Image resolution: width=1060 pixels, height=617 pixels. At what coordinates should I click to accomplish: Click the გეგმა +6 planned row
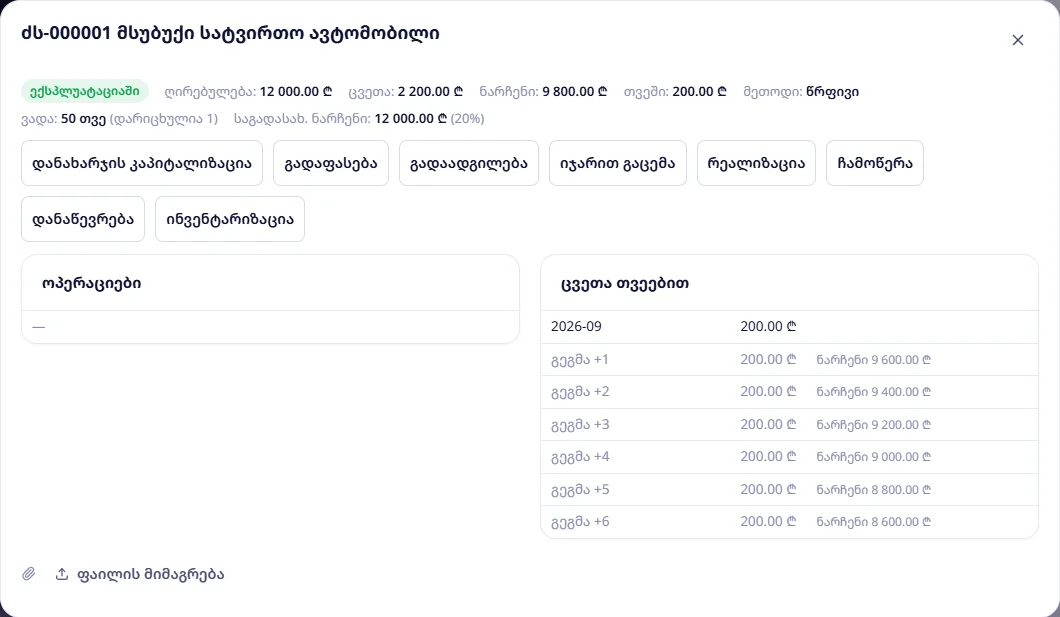(x=789, y=522)
